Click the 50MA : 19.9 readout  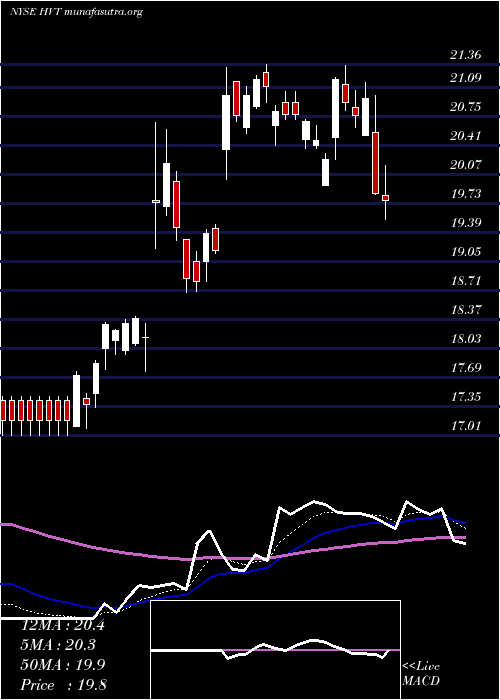tap(63, 665)
